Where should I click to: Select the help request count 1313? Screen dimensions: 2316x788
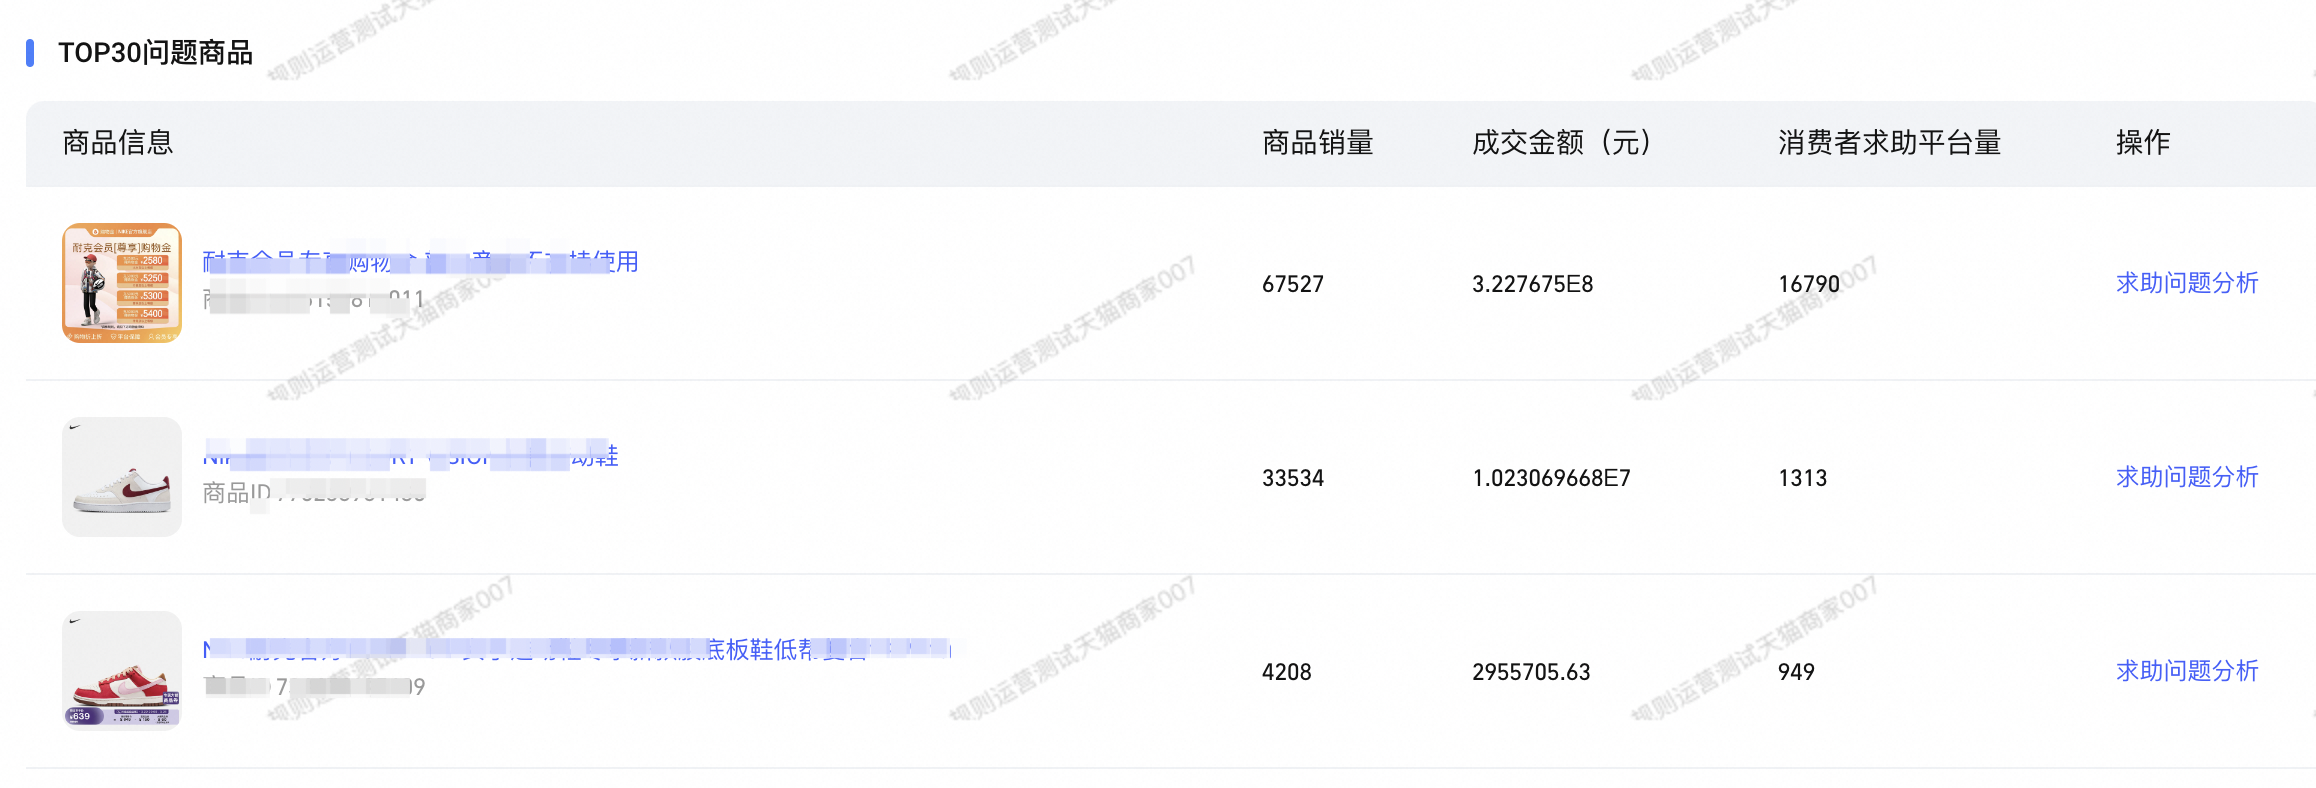pyautogui.click(x=1803, y=478)
